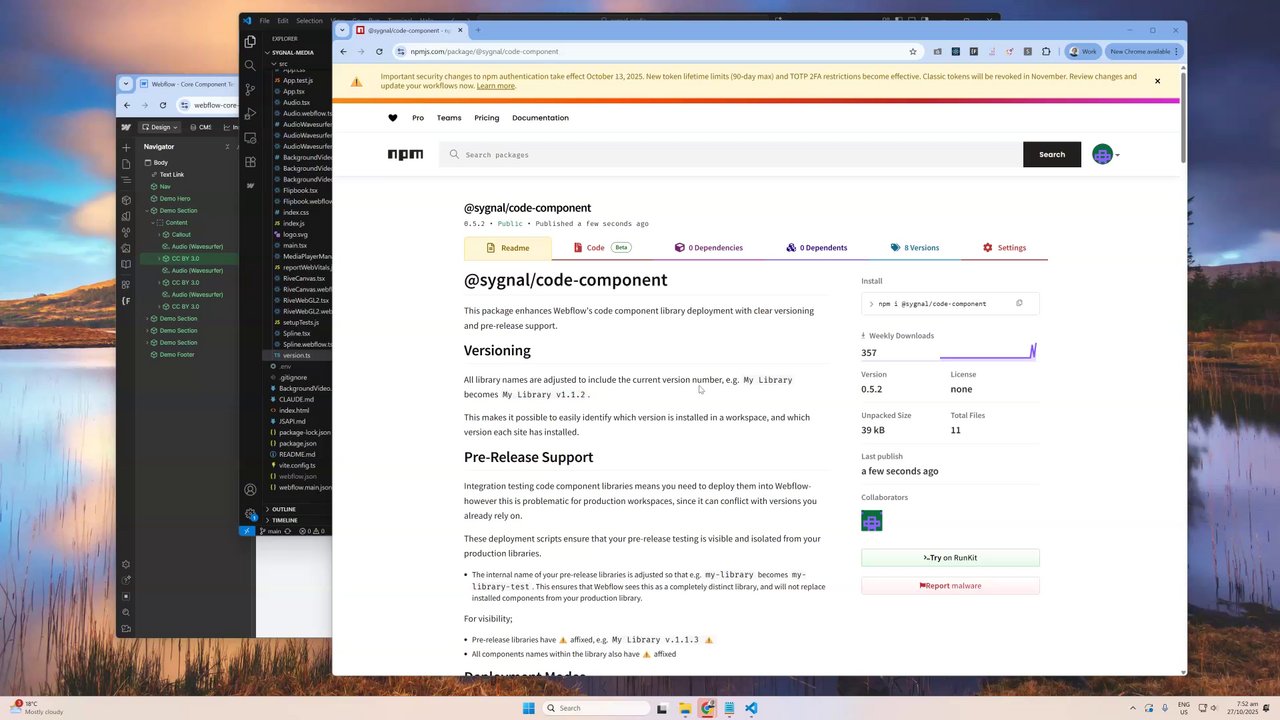1280x720 pixels.
Task: Copy the npm install command
Action: (x=1019, y=303)
